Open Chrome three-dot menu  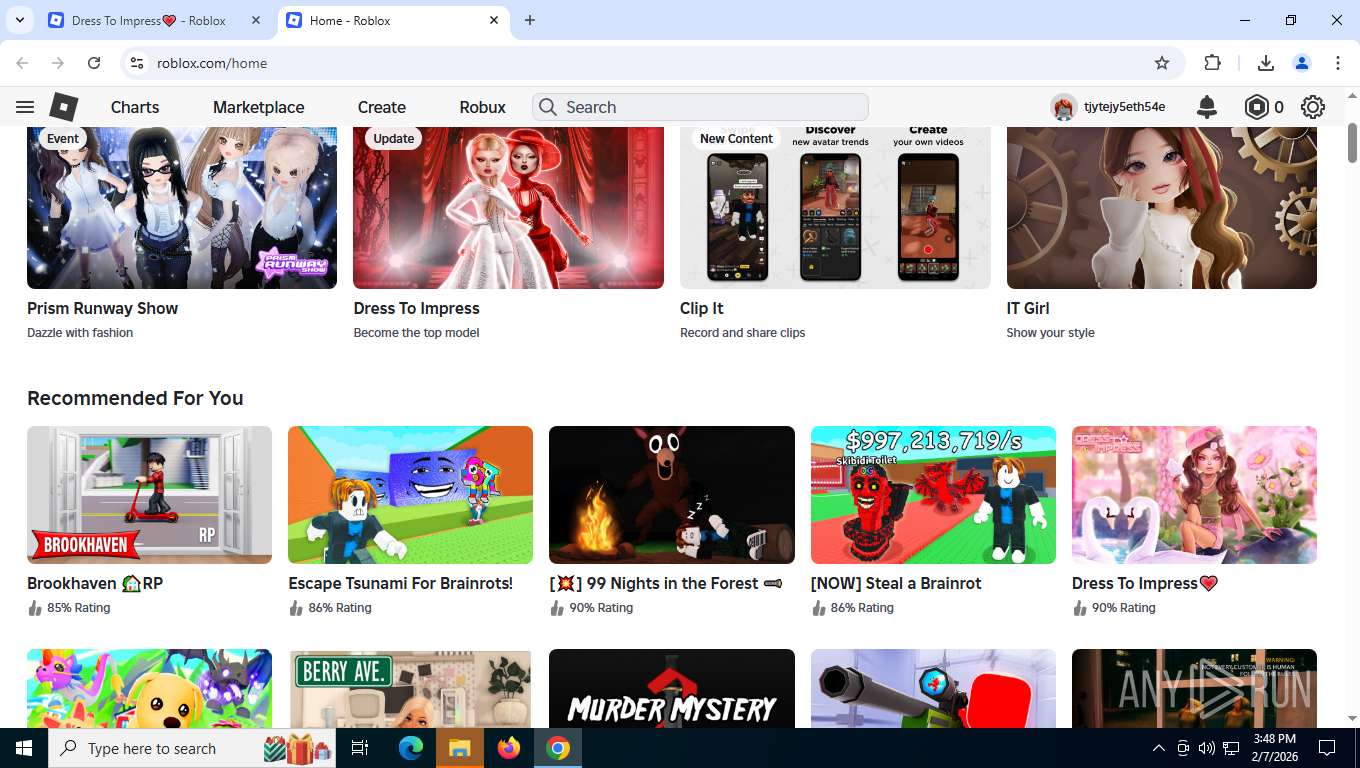coord(1338,63)
